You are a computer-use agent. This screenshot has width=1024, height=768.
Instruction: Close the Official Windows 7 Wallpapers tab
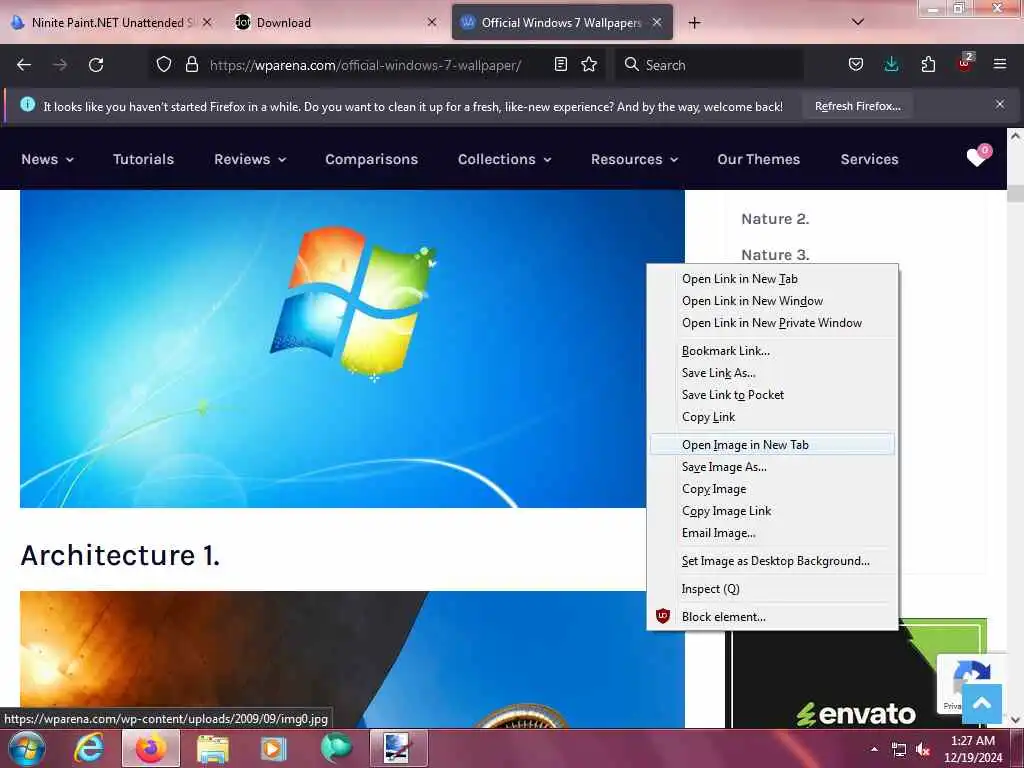click(x=657, y=22)
